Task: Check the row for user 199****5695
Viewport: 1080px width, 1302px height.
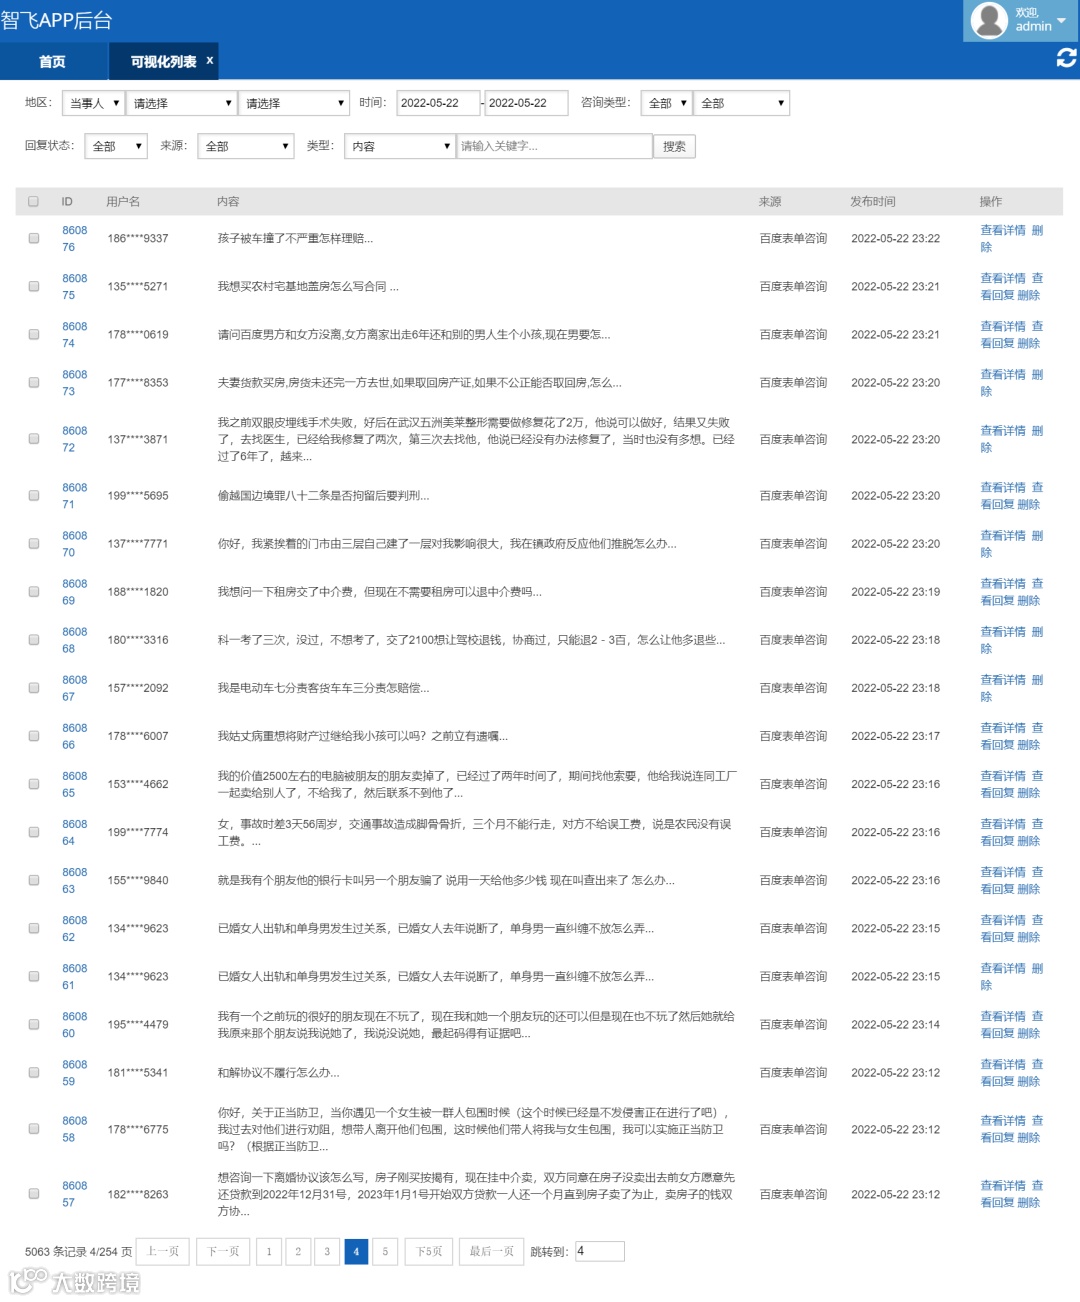Action: click(x=34, y=496)
